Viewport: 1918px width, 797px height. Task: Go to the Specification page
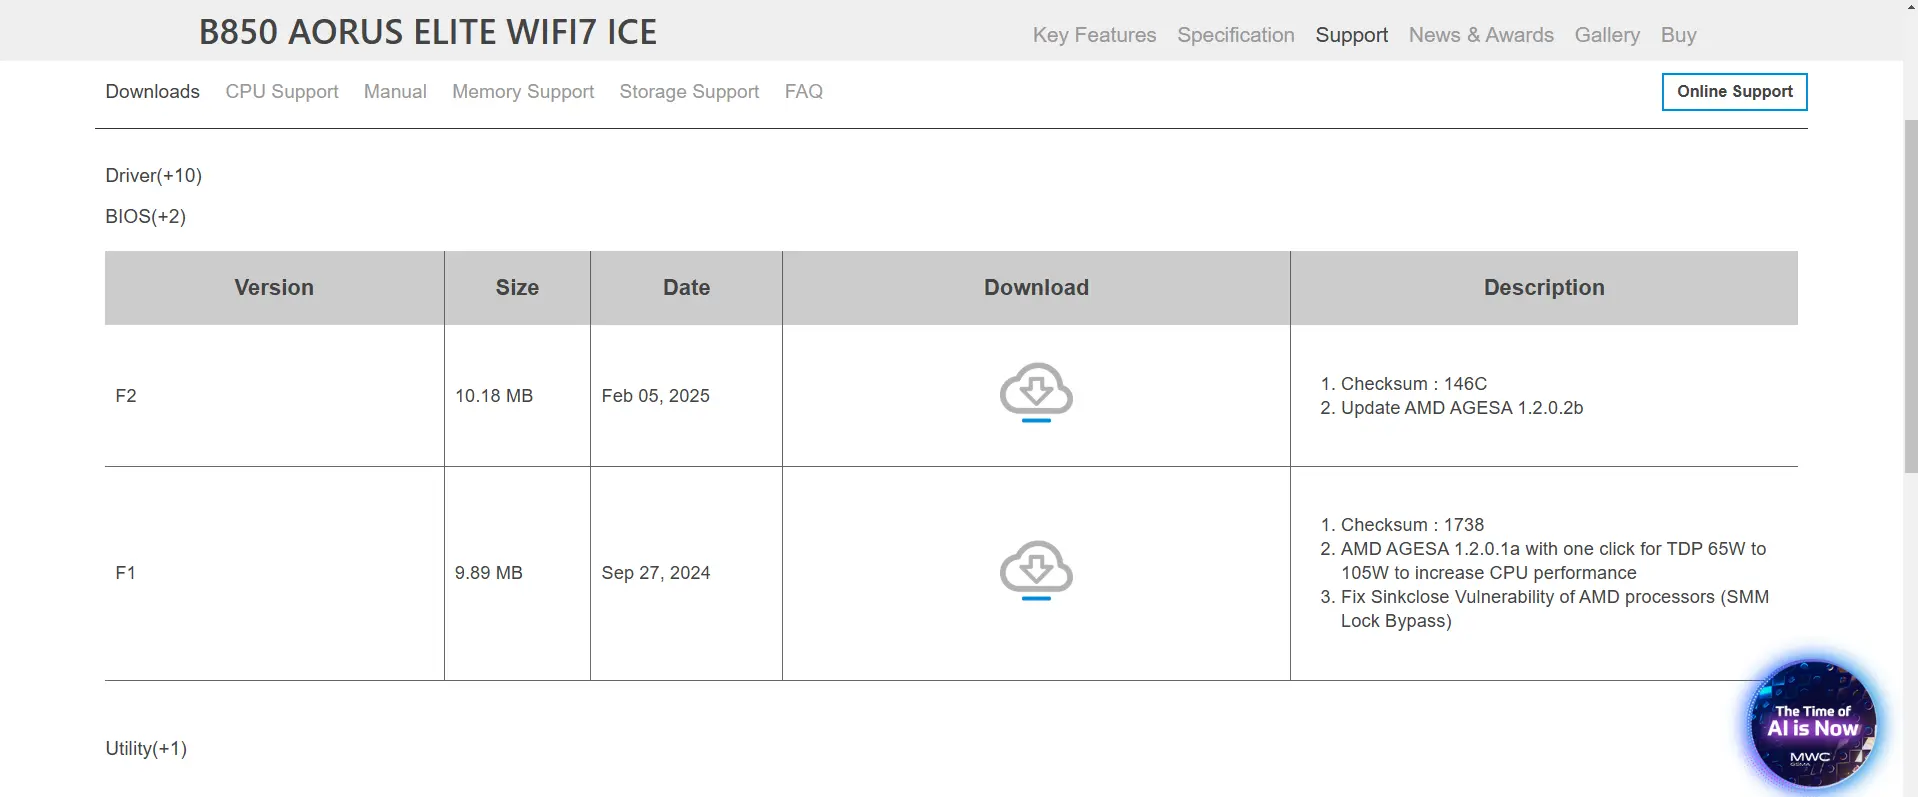coord(1235,35)
